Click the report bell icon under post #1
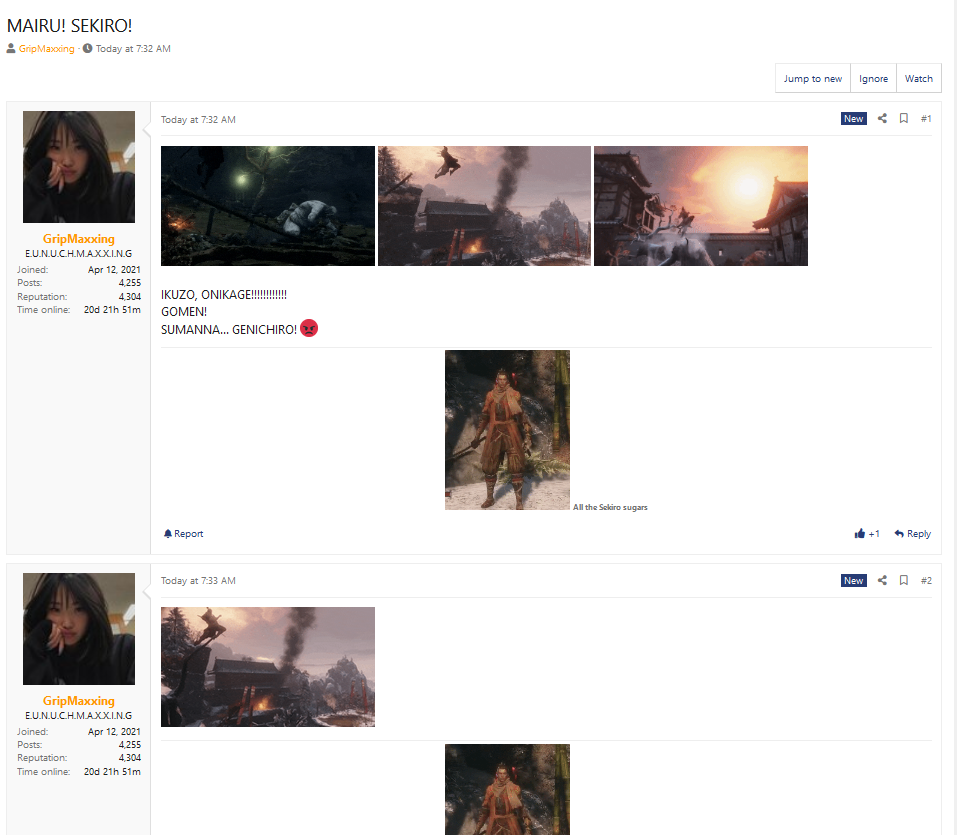Image resolution: width=957 pixels, height=835 pixels. click(168, 533)
